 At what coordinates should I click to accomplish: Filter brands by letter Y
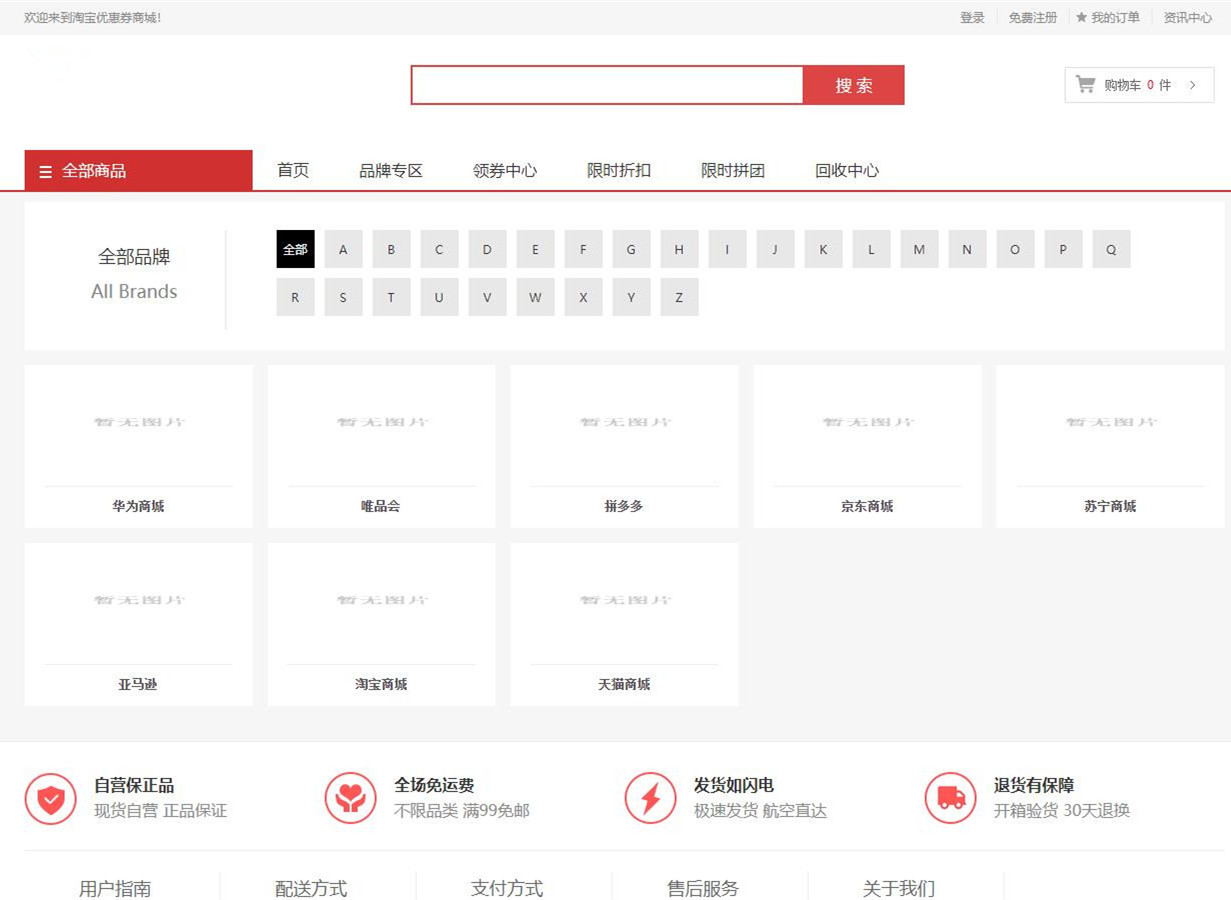click(x=631, y=297)
